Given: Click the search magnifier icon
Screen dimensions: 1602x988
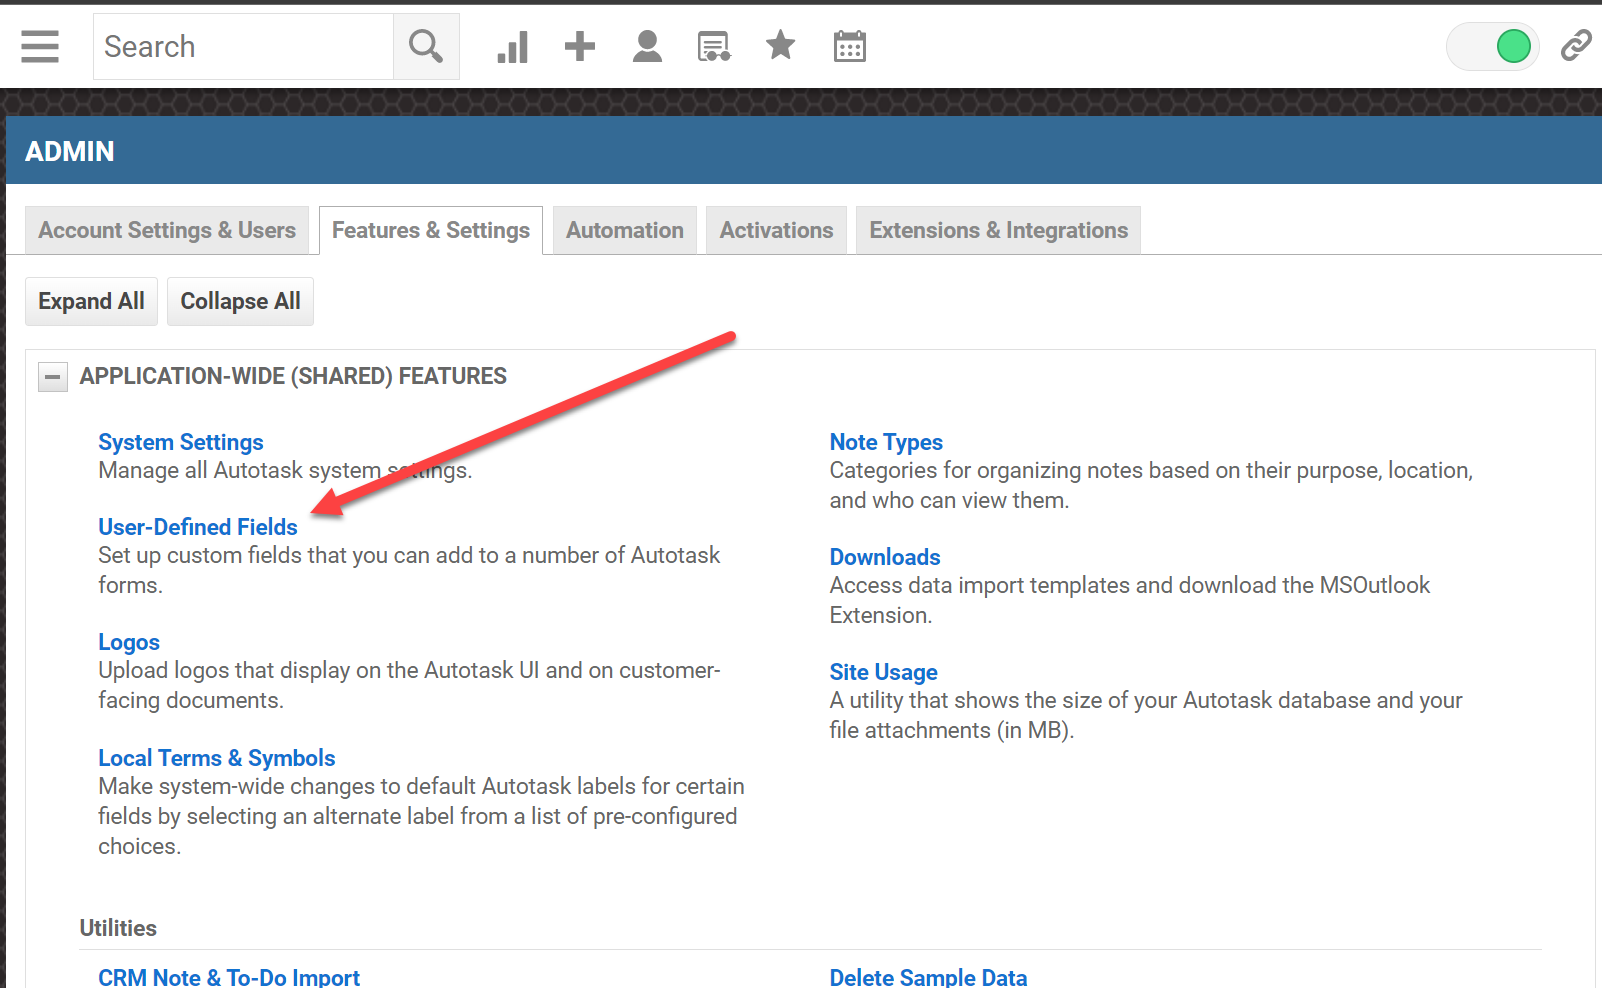Looking at the screenshot, I should point(426,46).
